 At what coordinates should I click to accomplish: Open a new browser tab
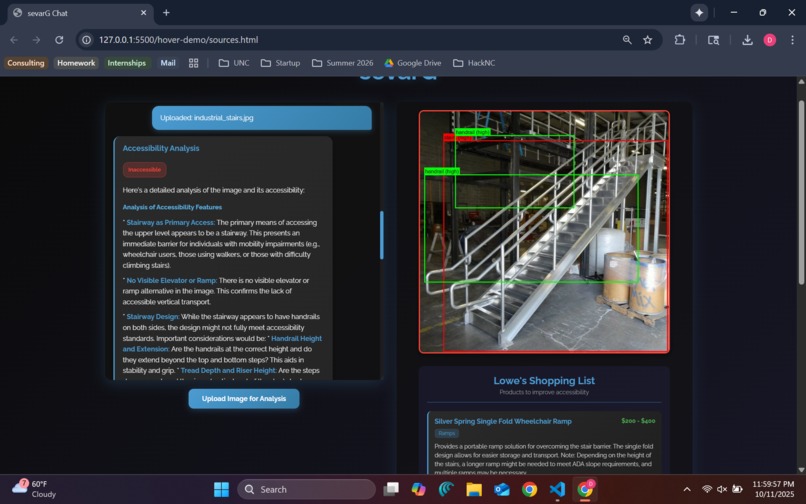point(166,13)
